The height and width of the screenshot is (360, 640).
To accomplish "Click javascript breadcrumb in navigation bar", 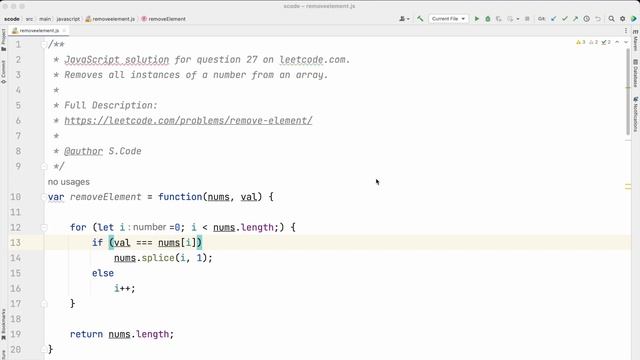I will pyautogui.click(x=68, y=19).
